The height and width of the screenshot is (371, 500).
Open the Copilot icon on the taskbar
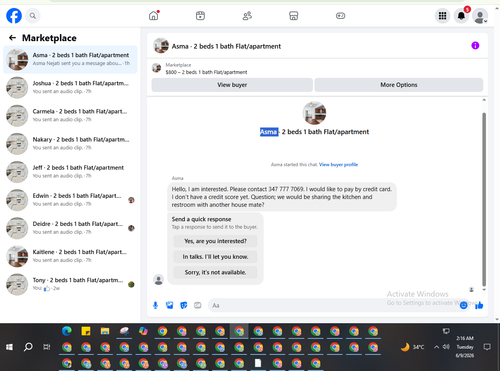[x=143, y=331]
